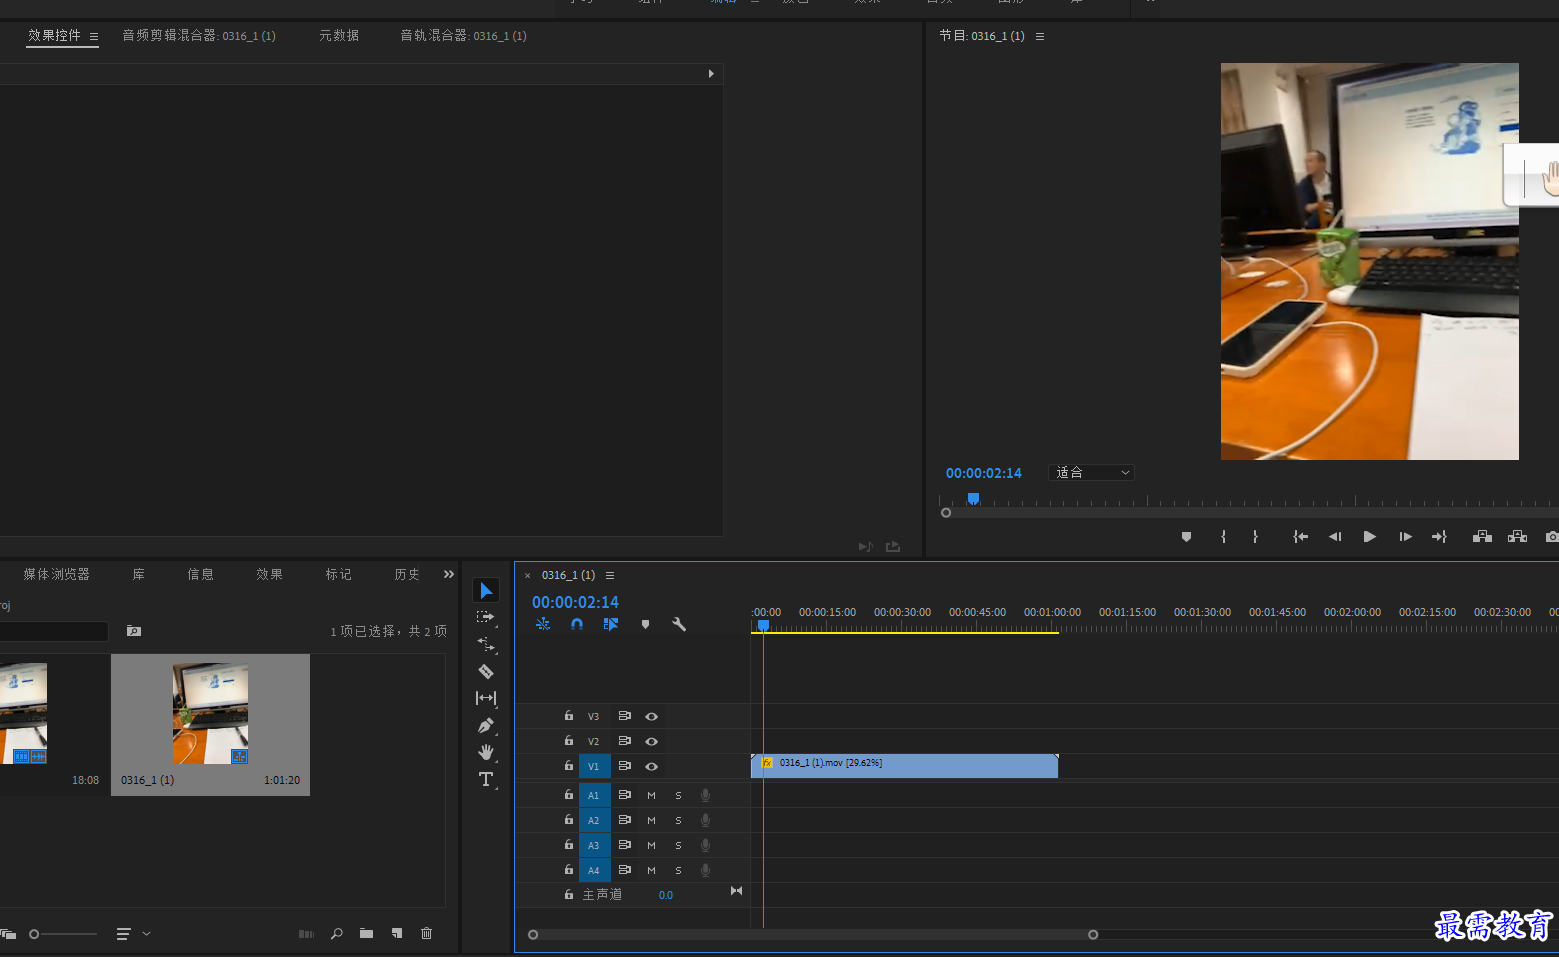Mark In point in program monitor
The image size is (1559, 957).
click(1223, 537)
